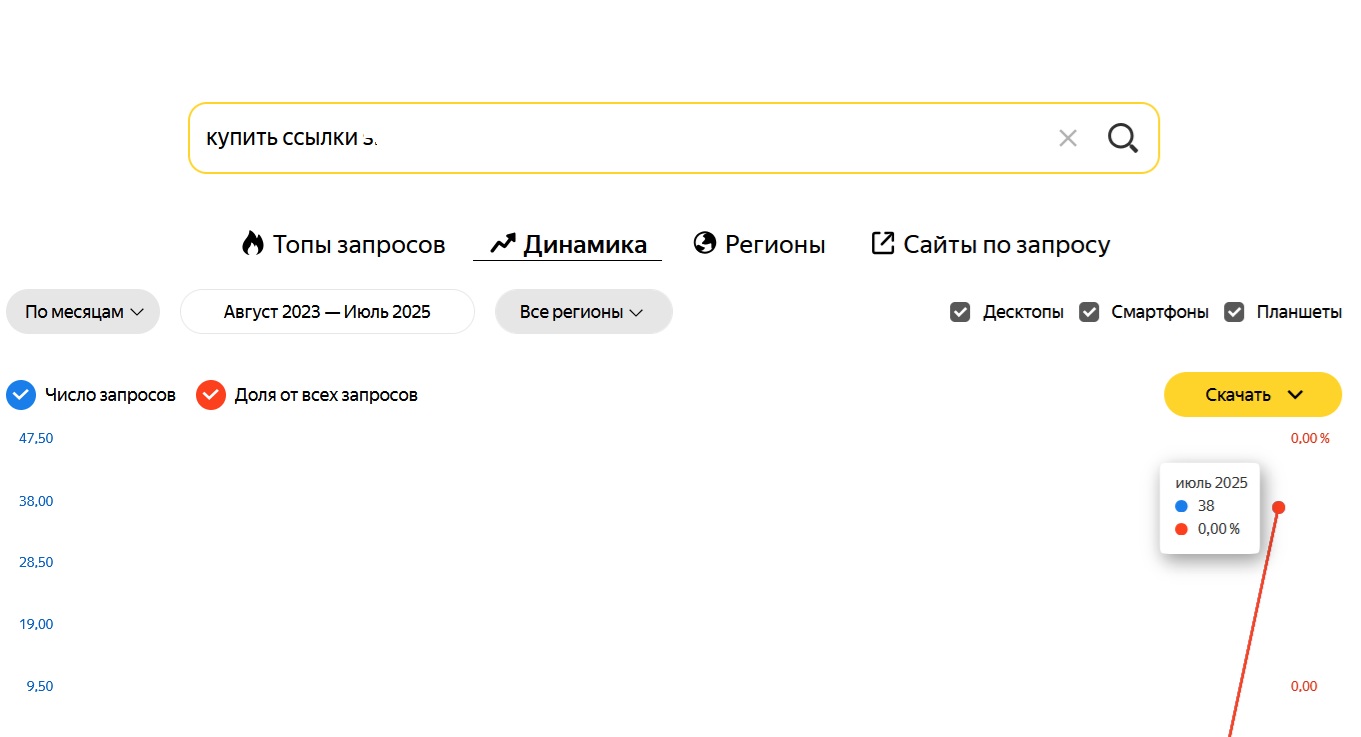The image size is (1361, 737).
Task: Expand the Все регионы dropdown
Action: 583,312
